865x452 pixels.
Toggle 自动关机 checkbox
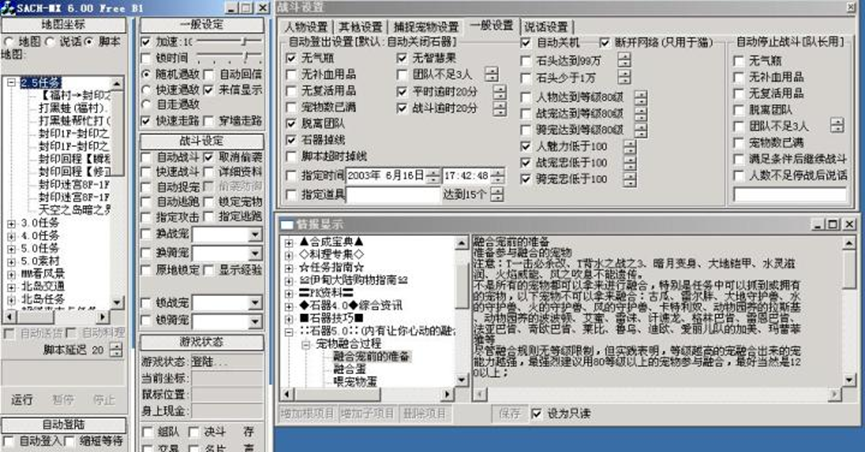[526, 43]
